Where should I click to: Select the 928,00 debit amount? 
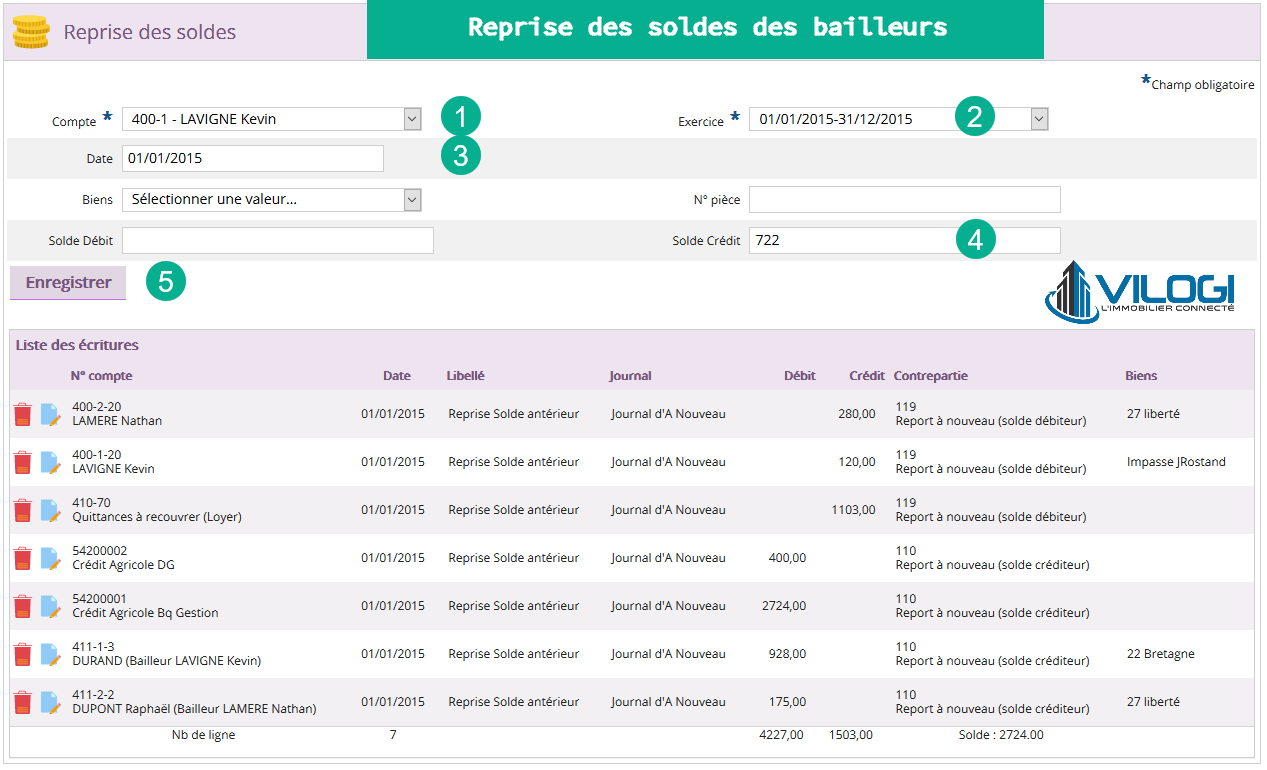tap(787, 654)
